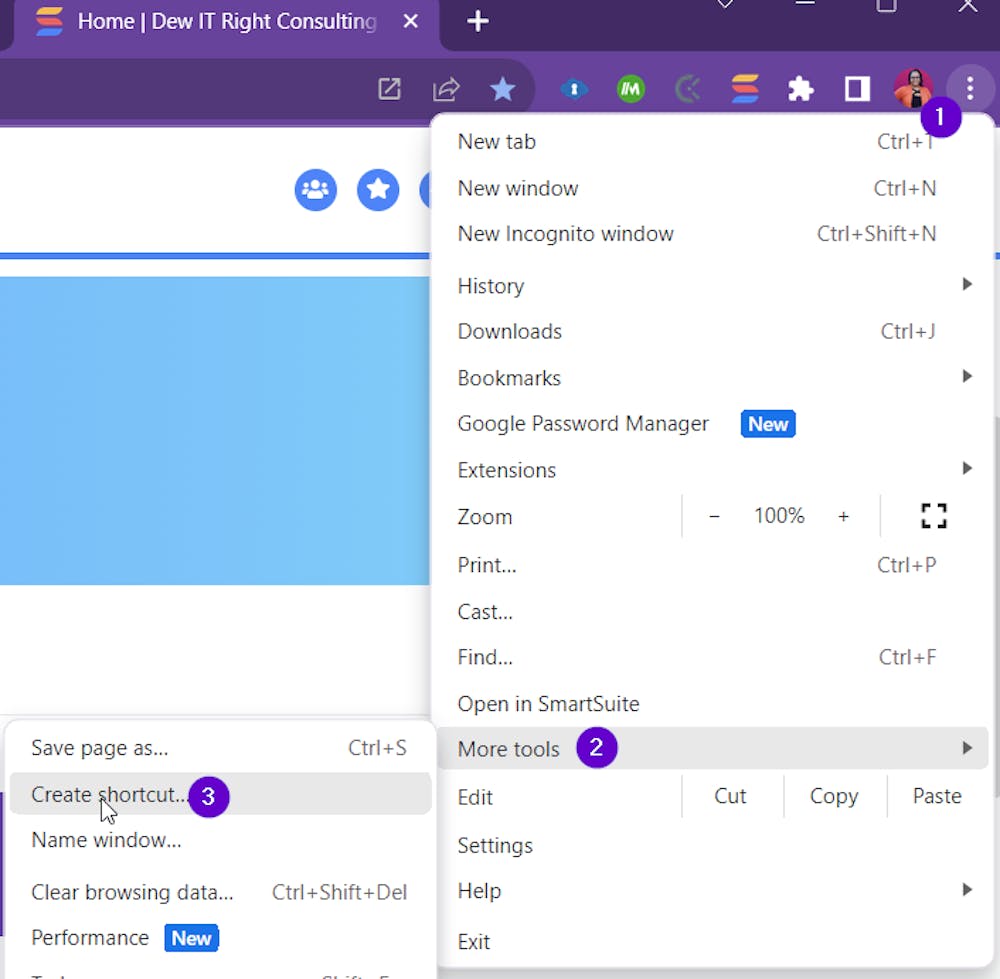Enter full screen mode from the Zoom row

point(933,515)
